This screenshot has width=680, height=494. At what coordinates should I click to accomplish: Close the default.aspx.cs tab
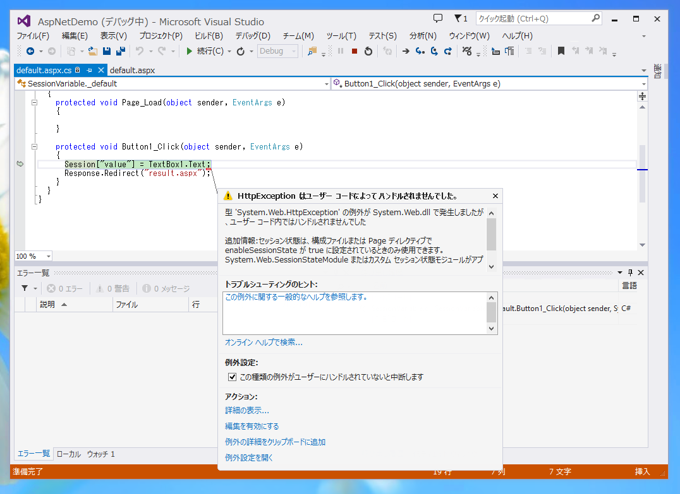tap(101, 70)
